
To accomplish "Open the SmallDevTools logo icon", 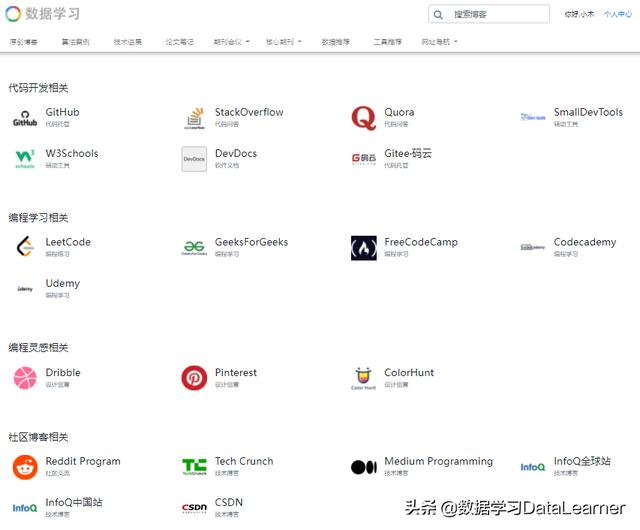I will point(533,117).
